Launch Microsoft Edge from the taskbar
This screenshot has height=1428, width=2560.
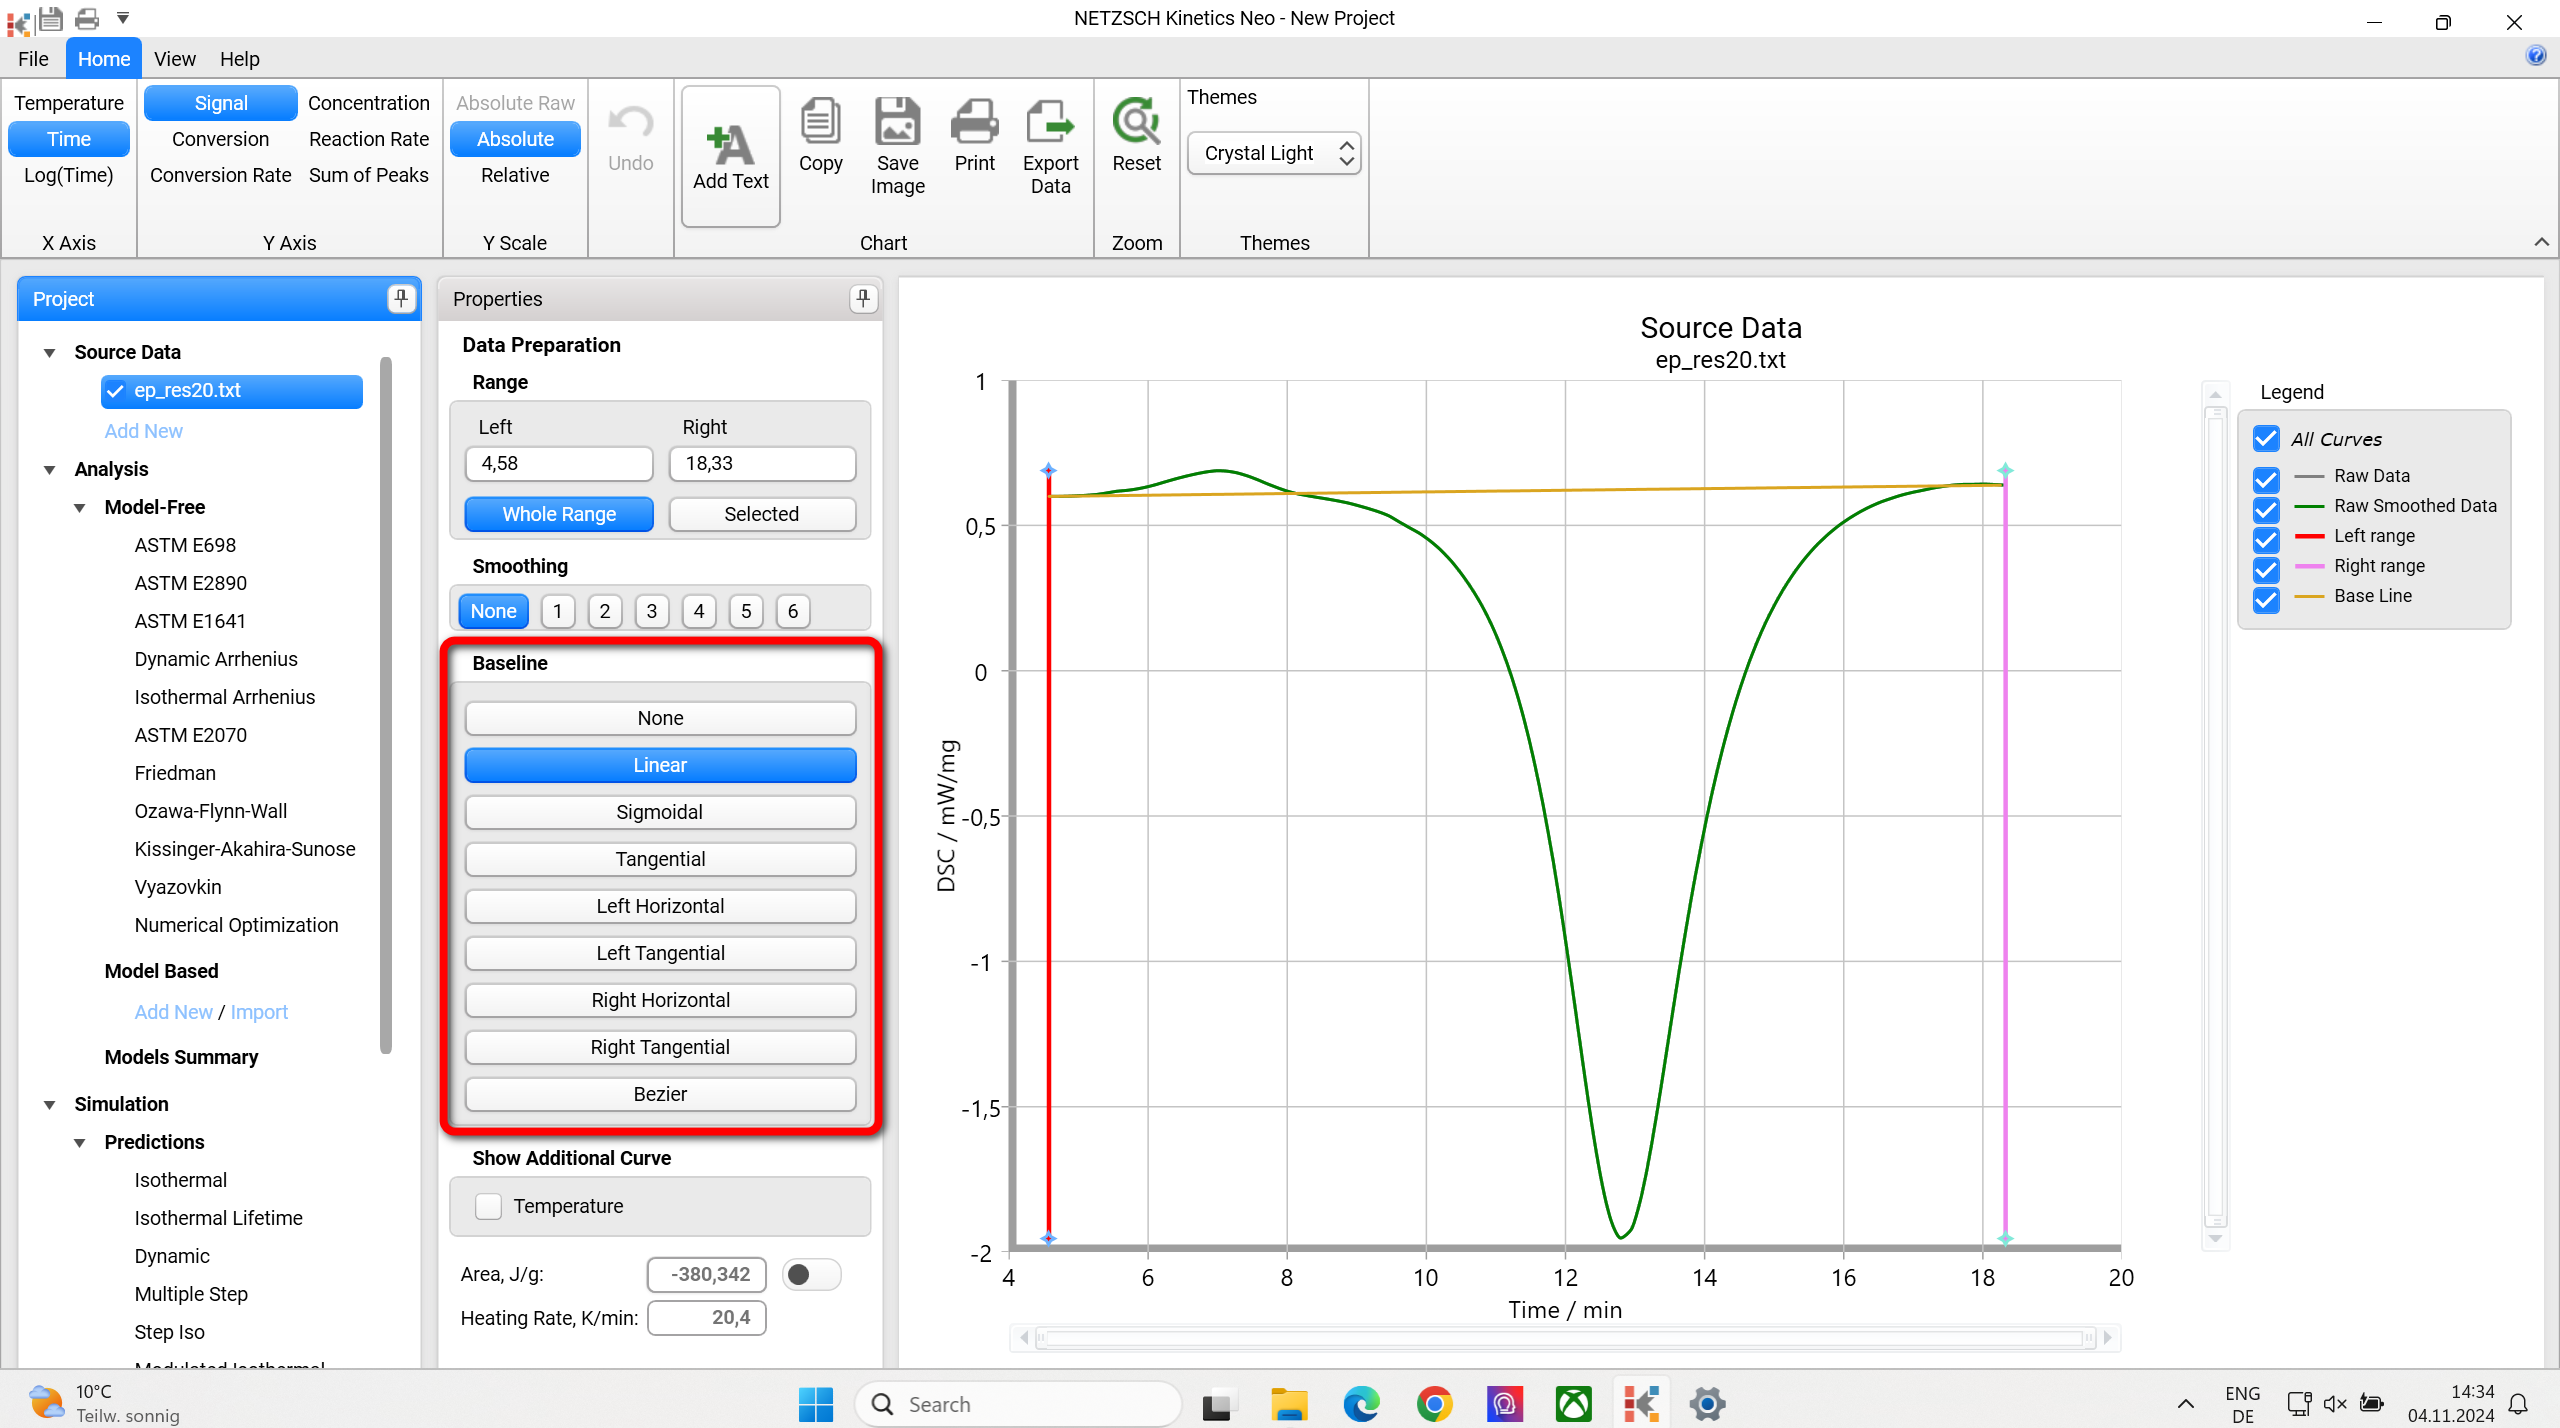[1361, 1404]
